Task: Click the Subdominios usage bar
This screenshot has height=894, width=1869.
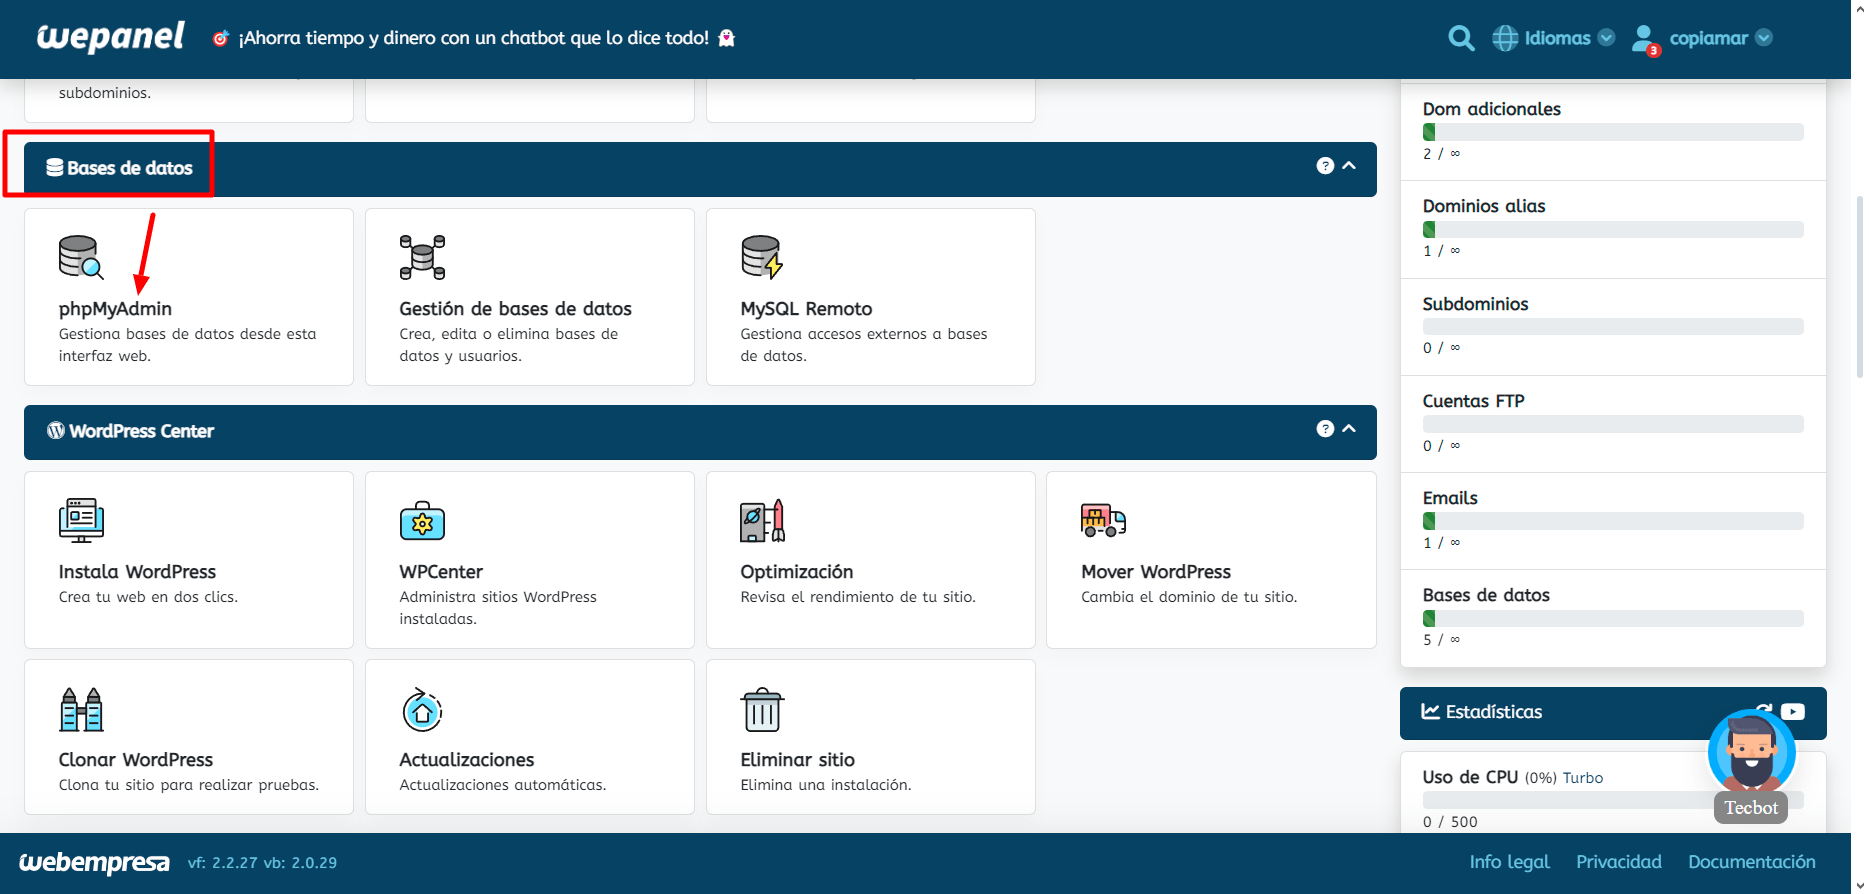Action: 1613,327
